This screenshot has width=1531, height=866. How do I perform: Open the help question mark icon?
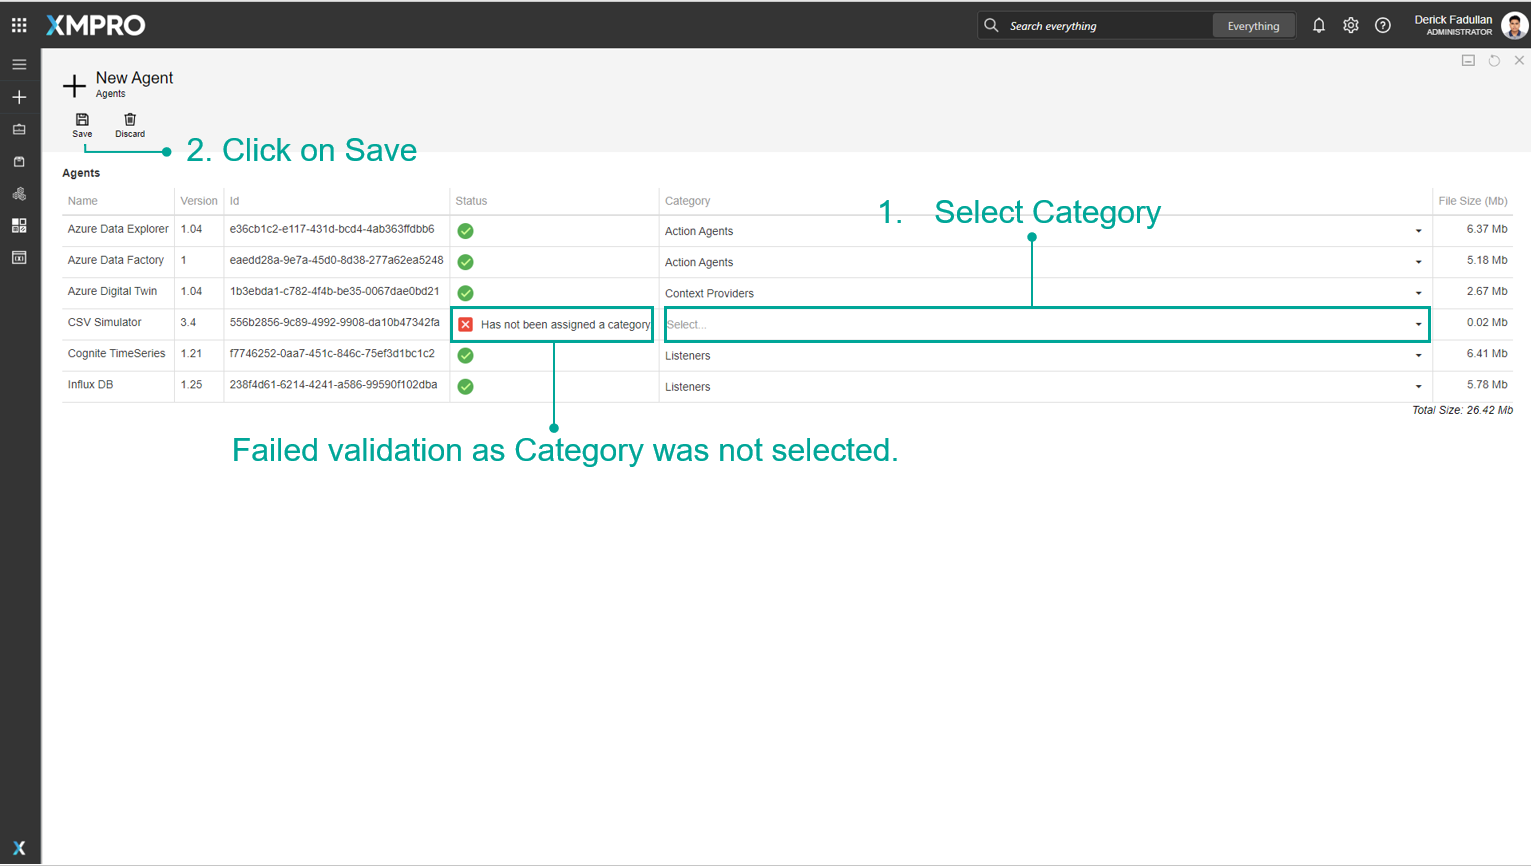[x=1382, y=26]
